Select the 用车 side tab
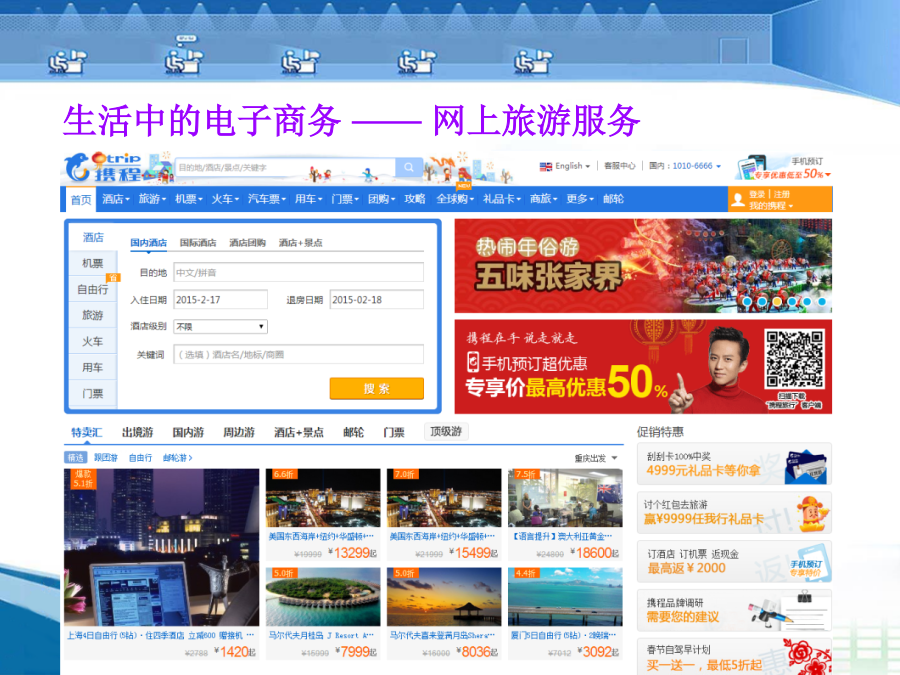Viewport: 900px width, 675px height. click(92, 367)
